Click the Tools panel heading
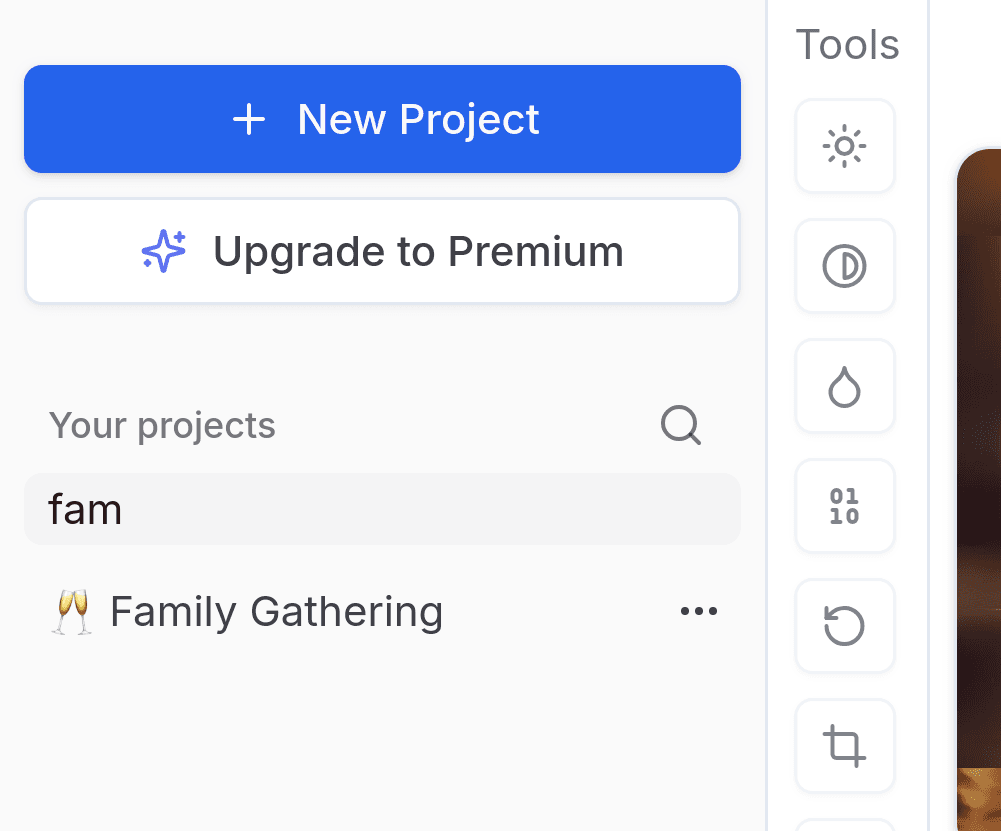The width and height of the screenshot is (1001, 831). click(x=847, y=45)
